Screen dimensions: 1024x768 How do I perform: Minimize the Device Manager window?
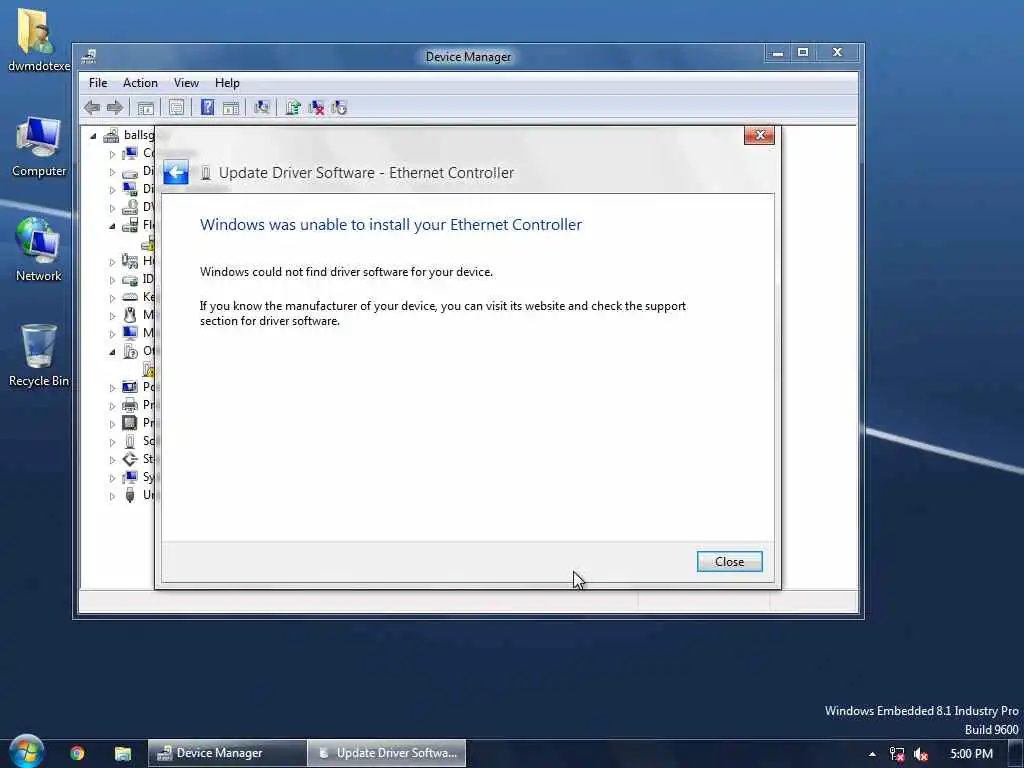[778, 52]
